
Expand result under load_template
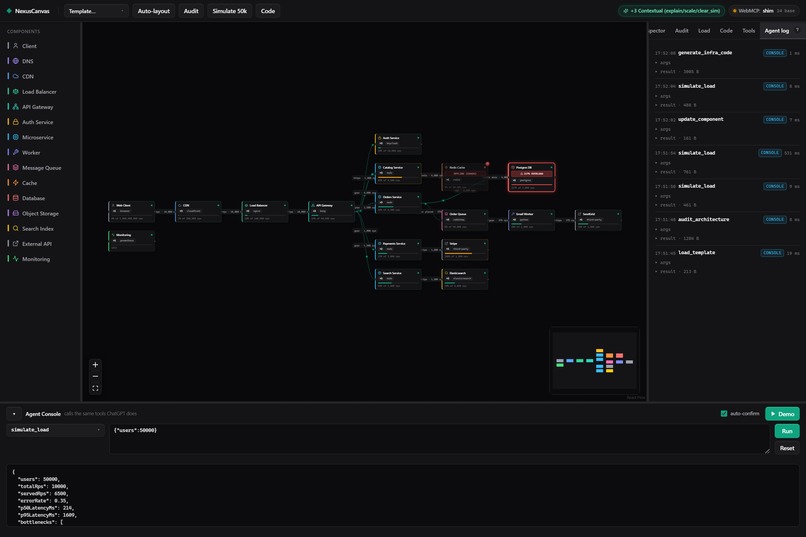(x=675, y=271)
